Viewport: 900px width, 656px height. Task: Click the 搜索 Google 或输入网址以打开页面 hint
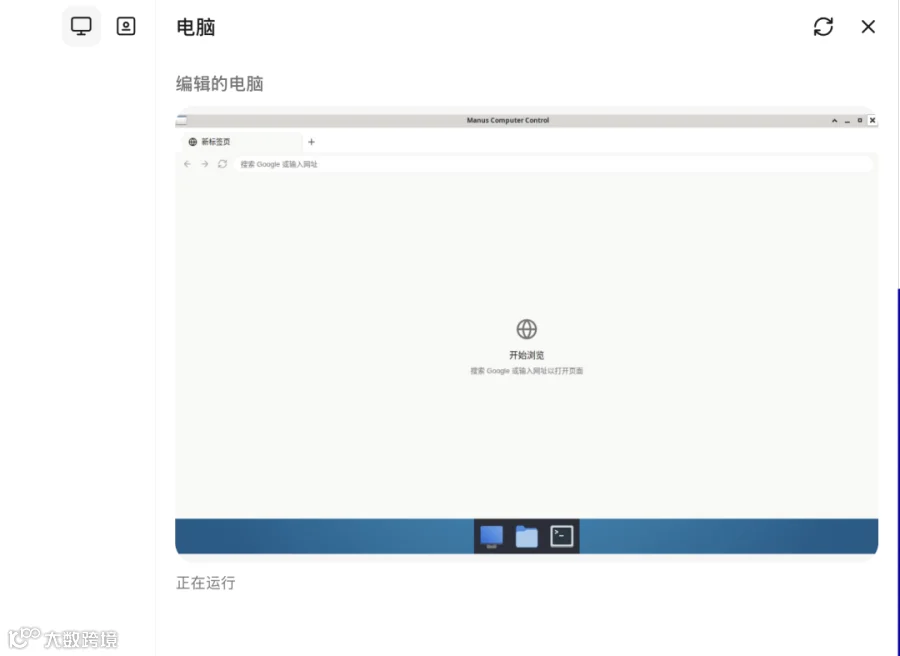pyautogui.click(x=526, y=371)
